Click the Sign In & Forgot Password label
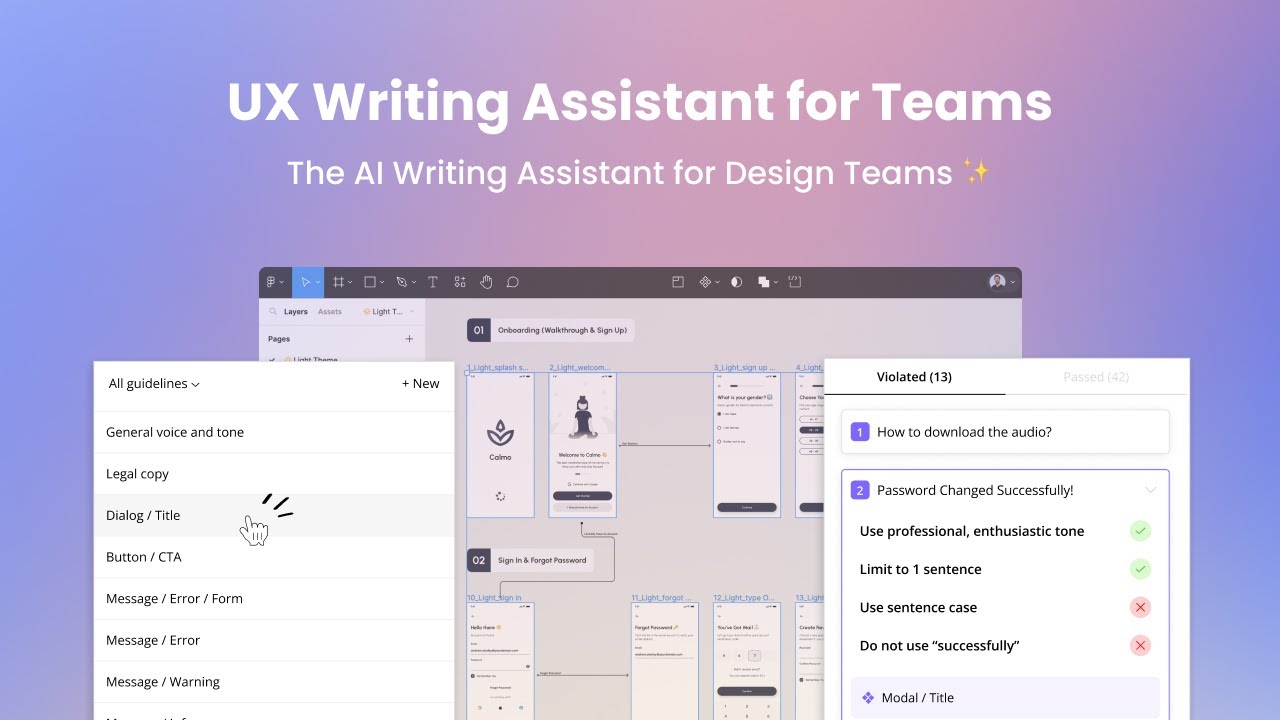 pyautogui.click(x=530, y=560)
